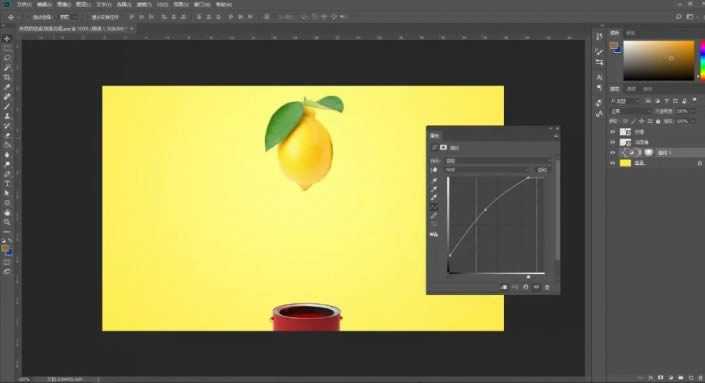The height and width of the screenshot is (383, 705).
Task: Open the curves channel dropdown
Action: coord(486,170)
